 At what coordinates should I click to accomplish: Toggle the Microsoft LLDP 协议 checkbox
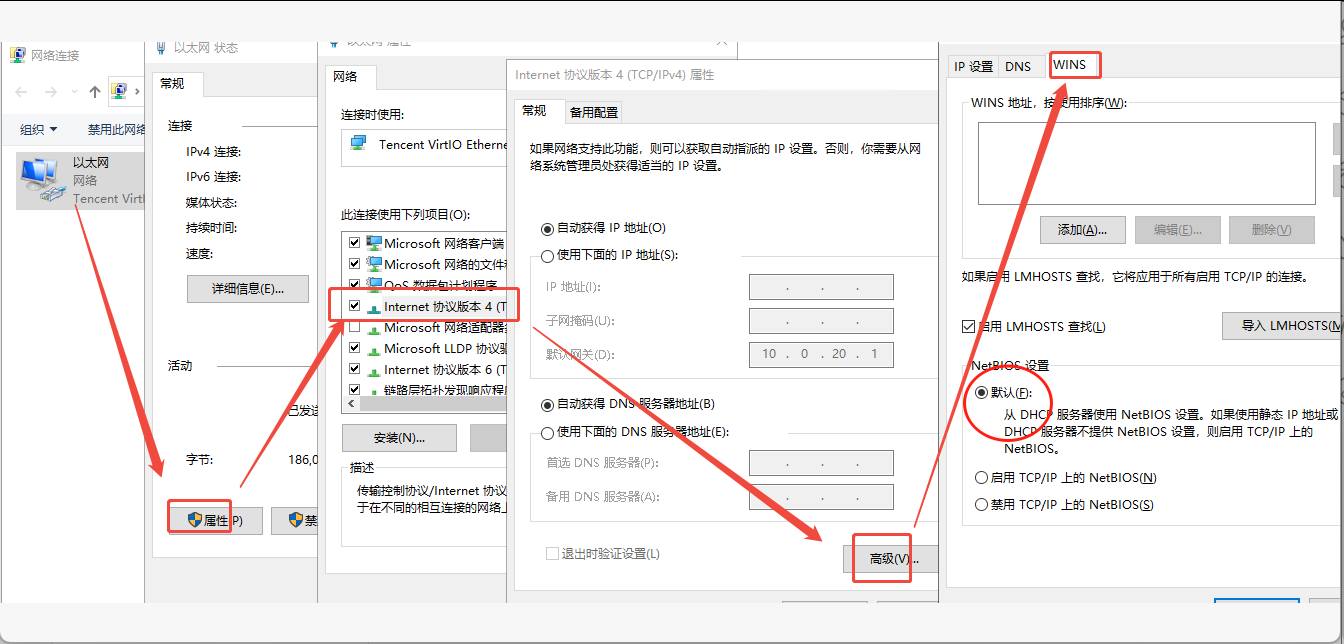tap(354, 348)
